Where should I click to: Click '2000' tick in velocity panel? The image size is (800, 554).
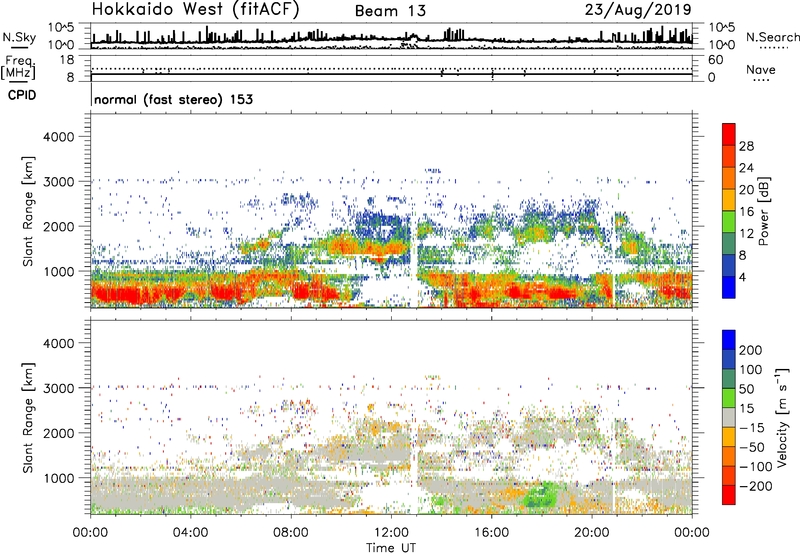coord(59,433)
